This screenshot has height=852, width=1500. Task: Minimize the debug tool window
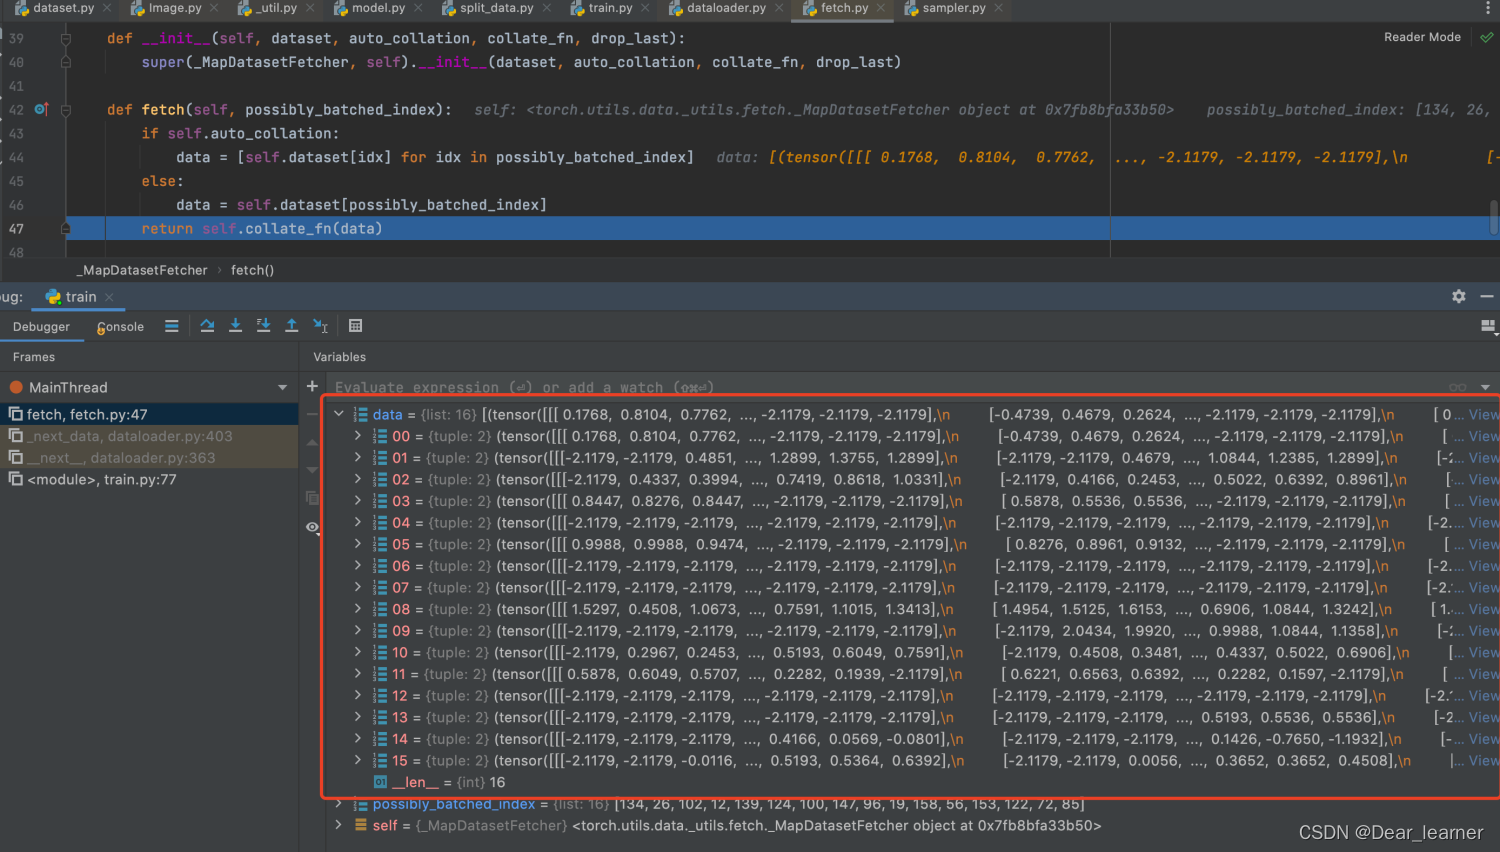tap(1487, 297)
